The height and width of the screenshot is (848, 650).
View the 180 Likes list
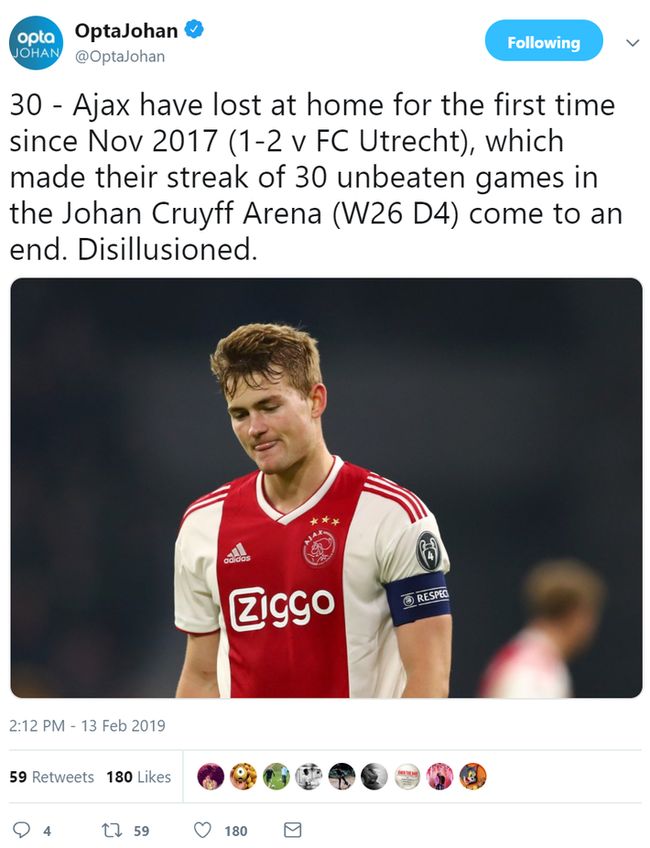coord(138,777)
